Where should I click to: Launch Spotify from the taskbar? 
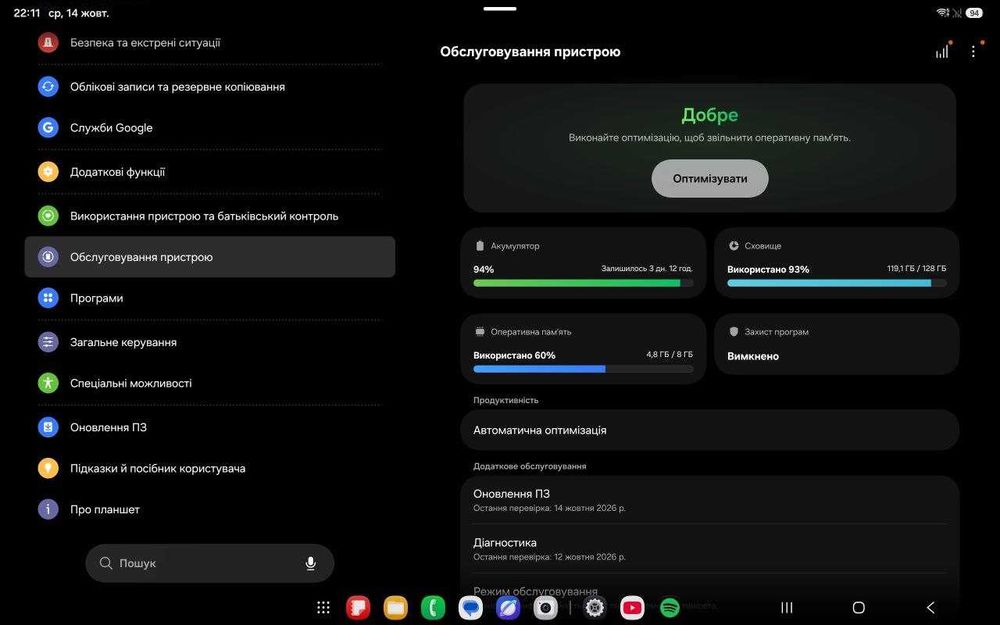pos(670,608)
